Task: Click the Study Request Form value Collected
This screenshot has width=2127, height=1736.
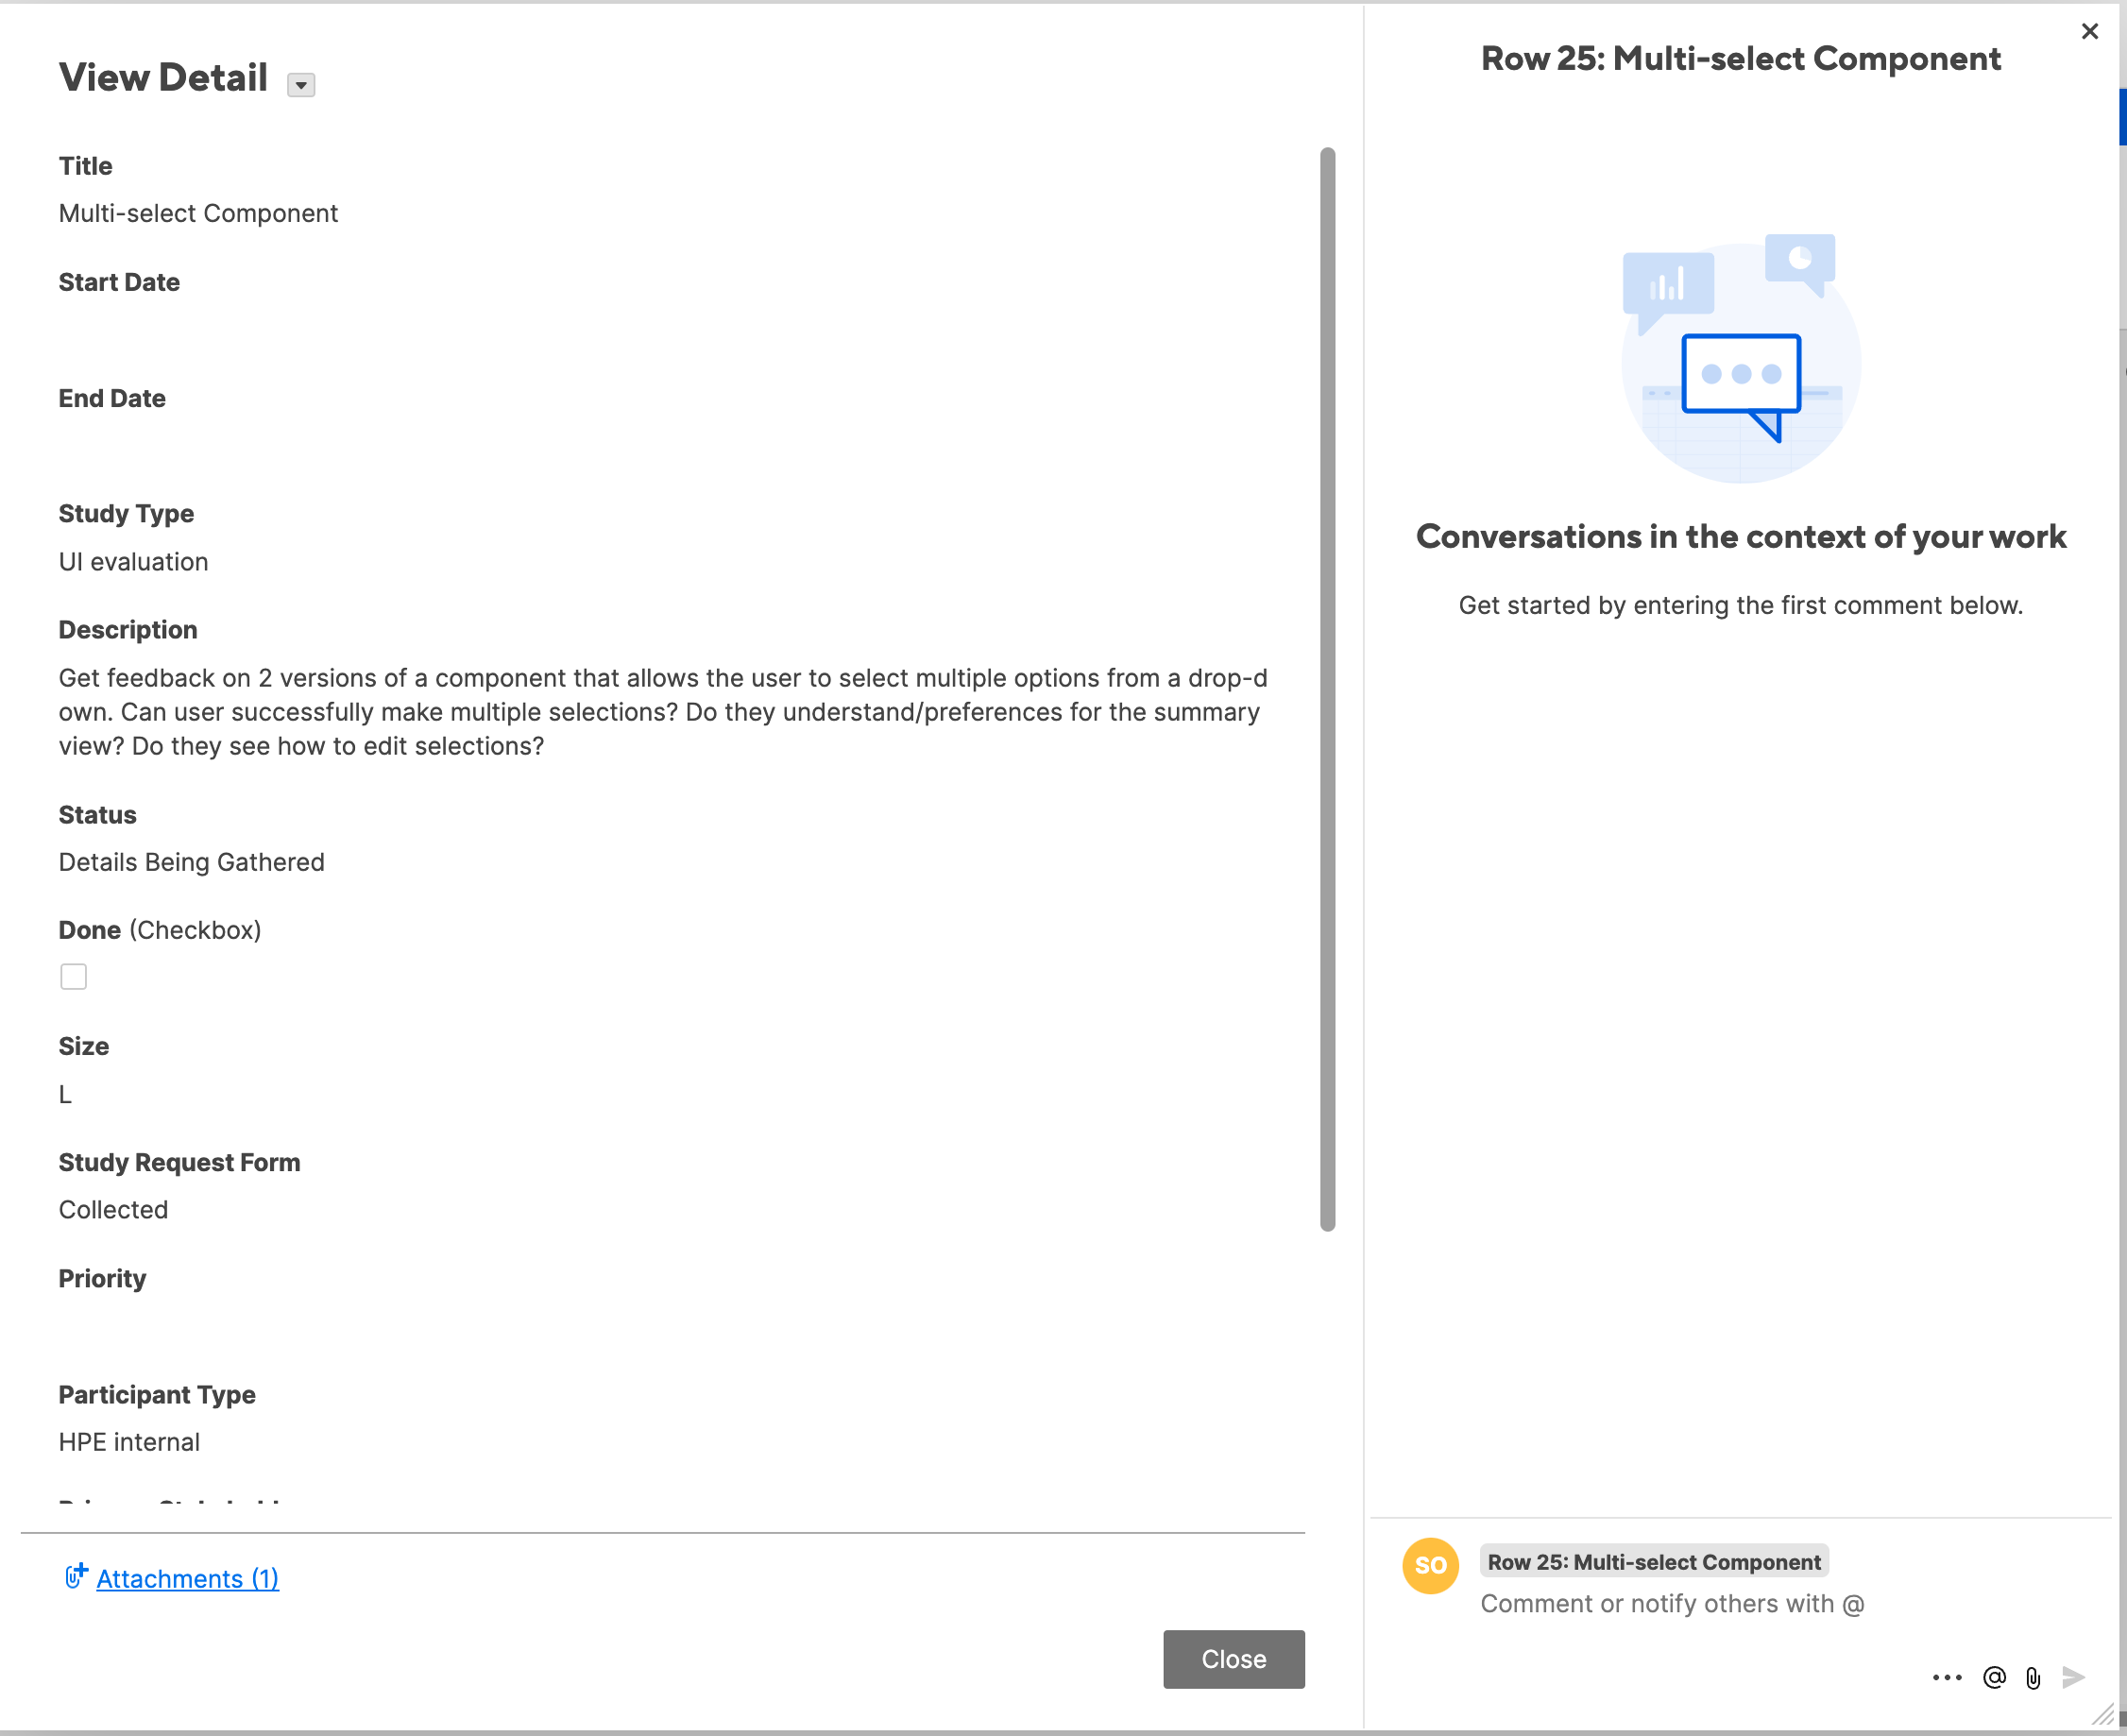Action: (113, 1209)
